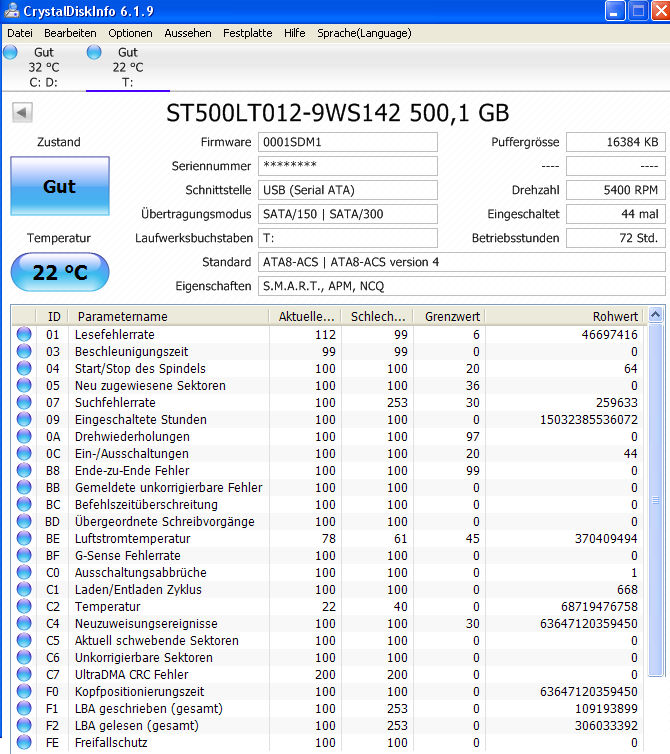Click the scrollbar up arrow of the SMART list
Viewport: 670px width, 754px height.
pyautogui.click(x=655, y=315)
